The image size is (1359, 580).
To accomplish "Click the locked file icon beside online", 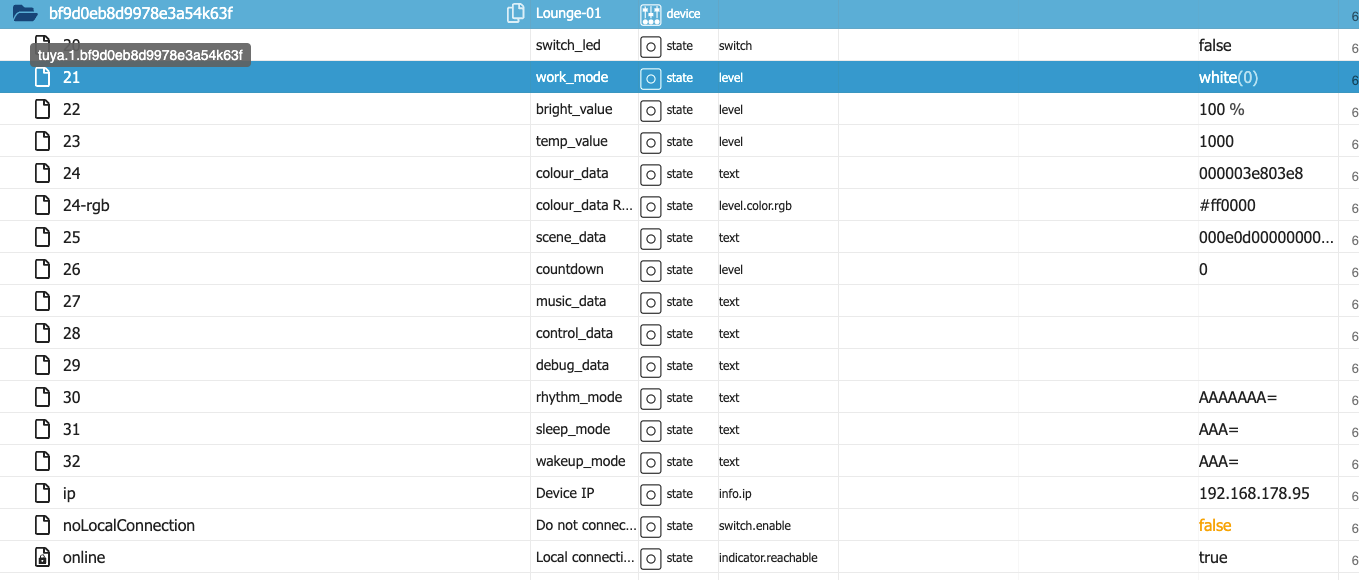I will point(42,557).
